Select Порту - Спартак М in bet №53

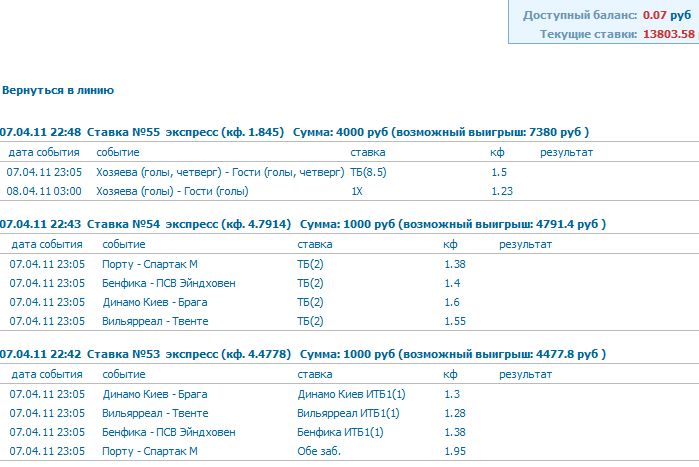pyautogui.click(x=150, y=452)
